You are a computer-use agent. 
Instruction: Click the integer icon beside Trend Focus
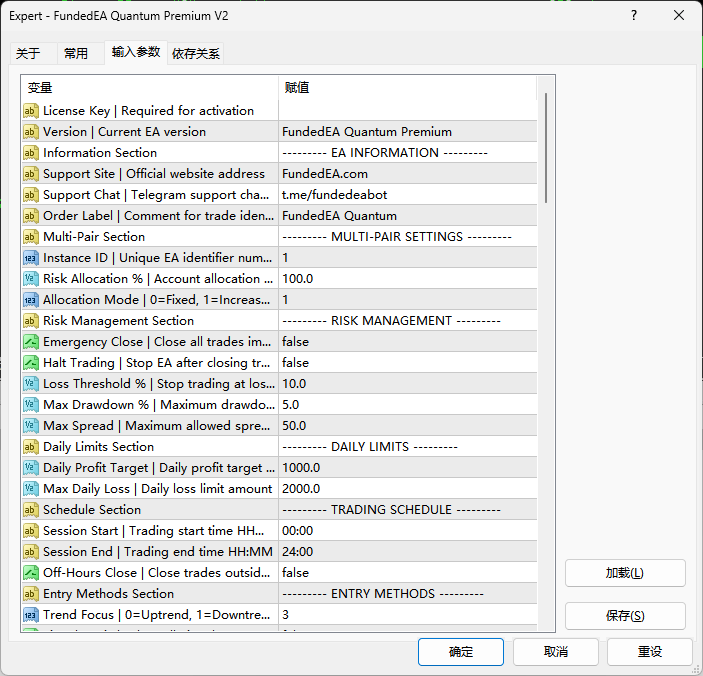(x=31, y=615)
